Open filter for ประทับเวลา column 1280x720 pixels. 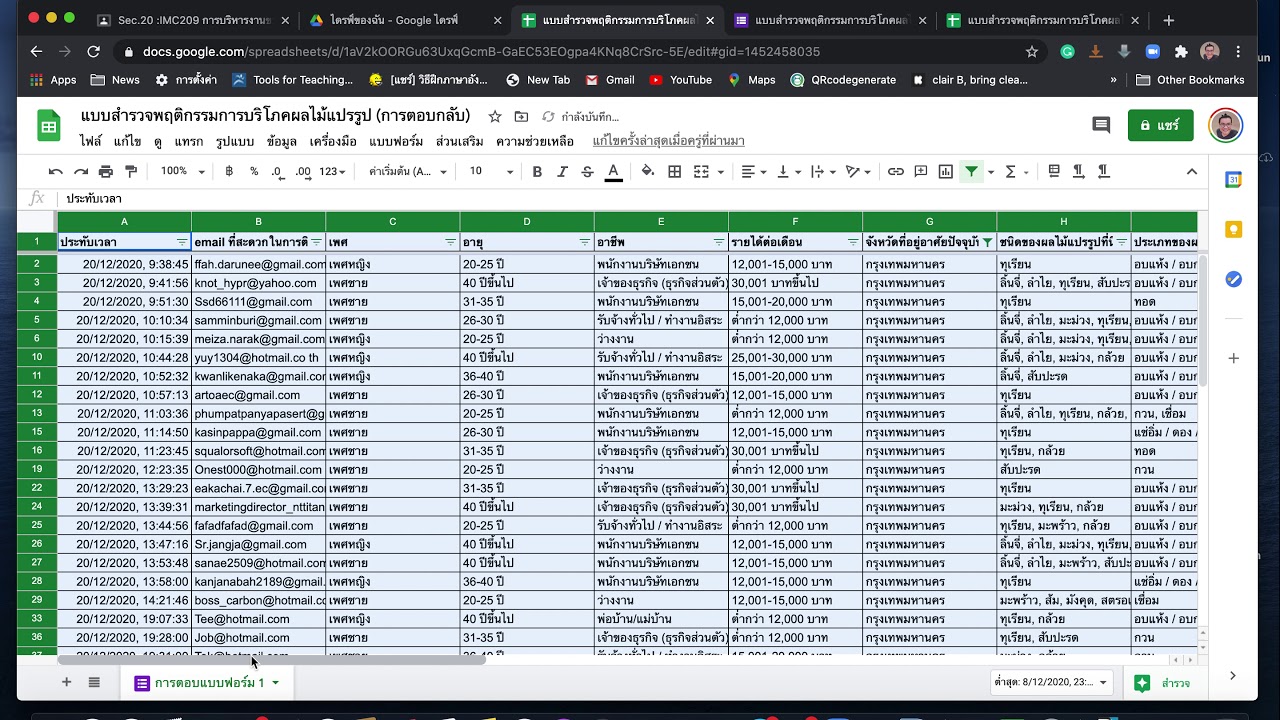tap(182, 242)
